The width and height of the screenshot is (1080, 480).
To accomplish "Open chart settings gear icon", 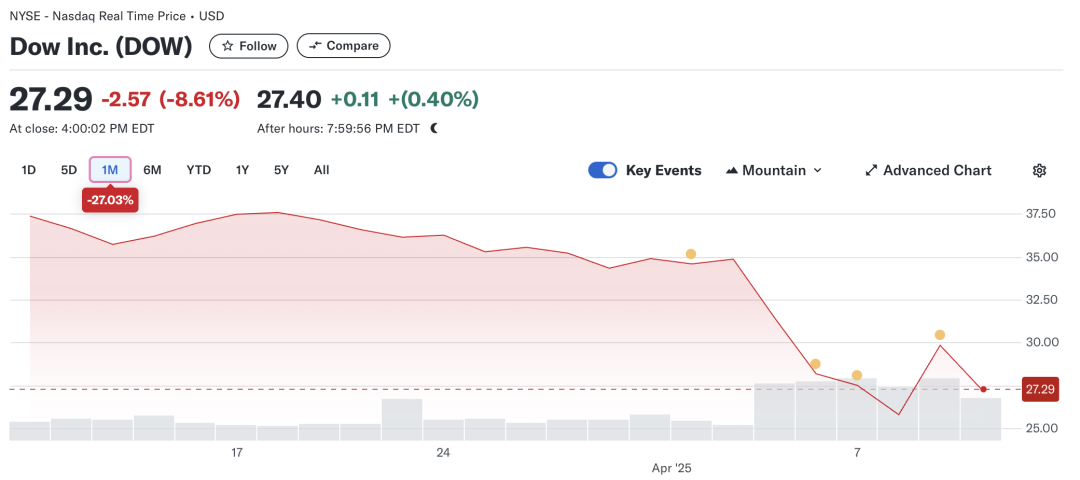I will tap(1039, 171).
